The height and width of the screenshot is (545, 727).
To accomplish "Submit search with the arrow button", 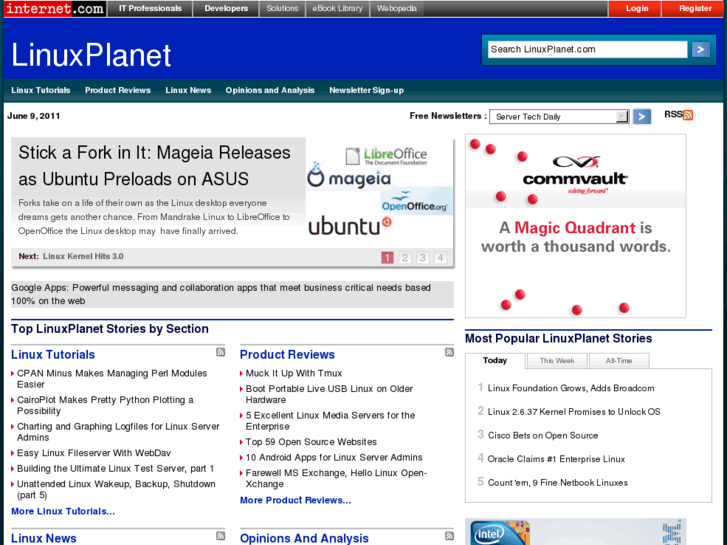I will [701, 49].
